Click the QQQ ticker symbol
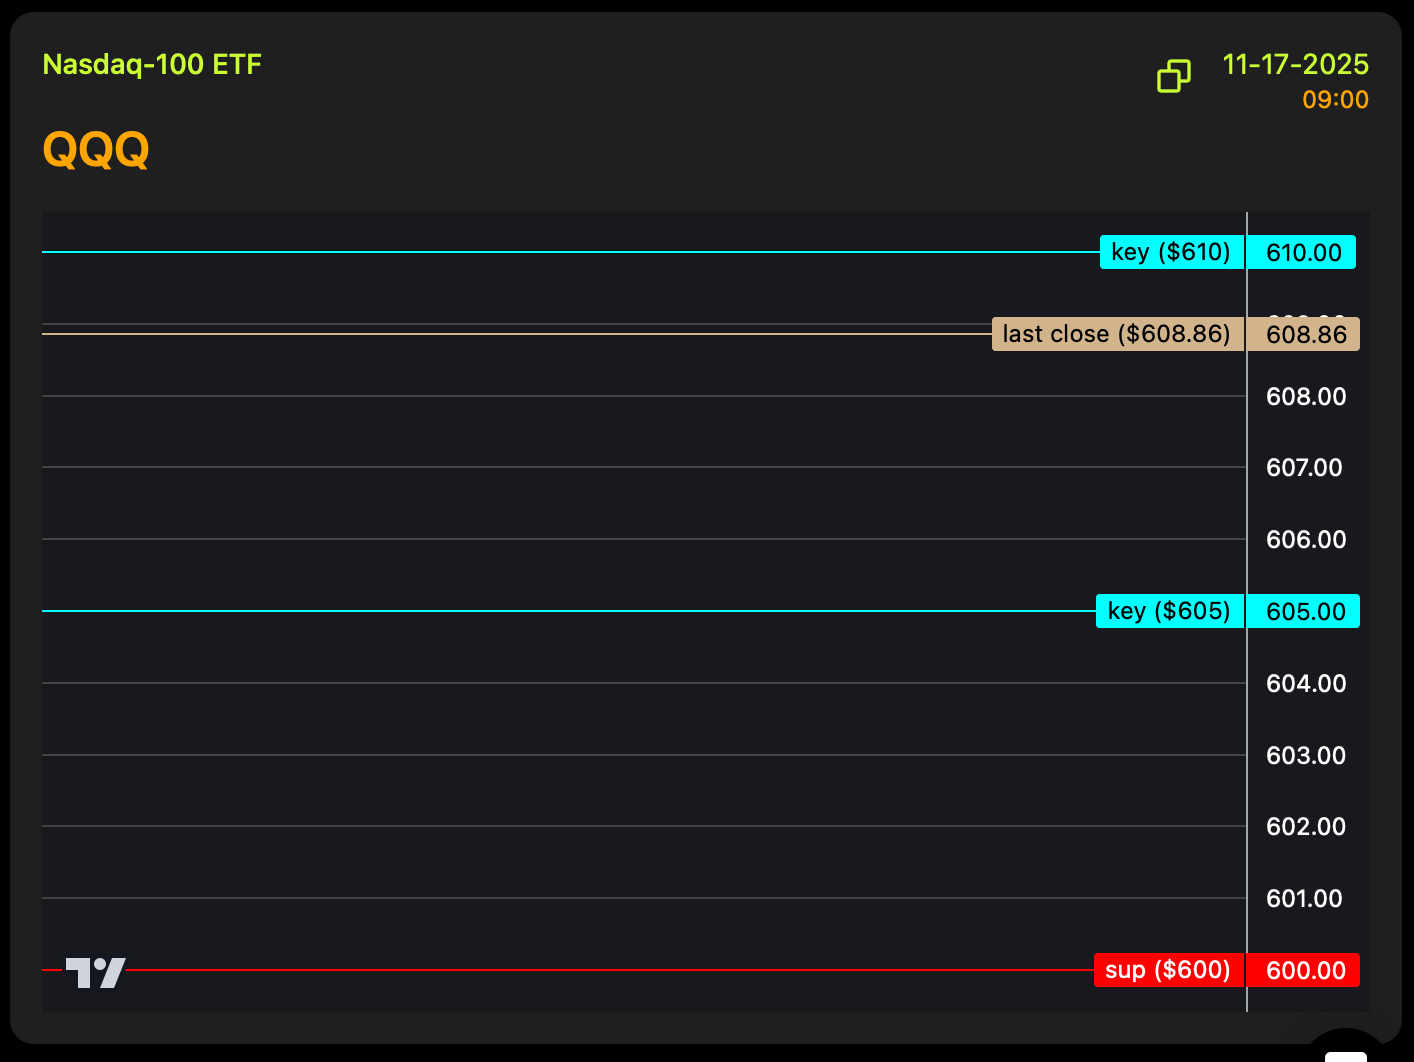The height and width of the screenshot is (1062, 1414). click(96, 150)
